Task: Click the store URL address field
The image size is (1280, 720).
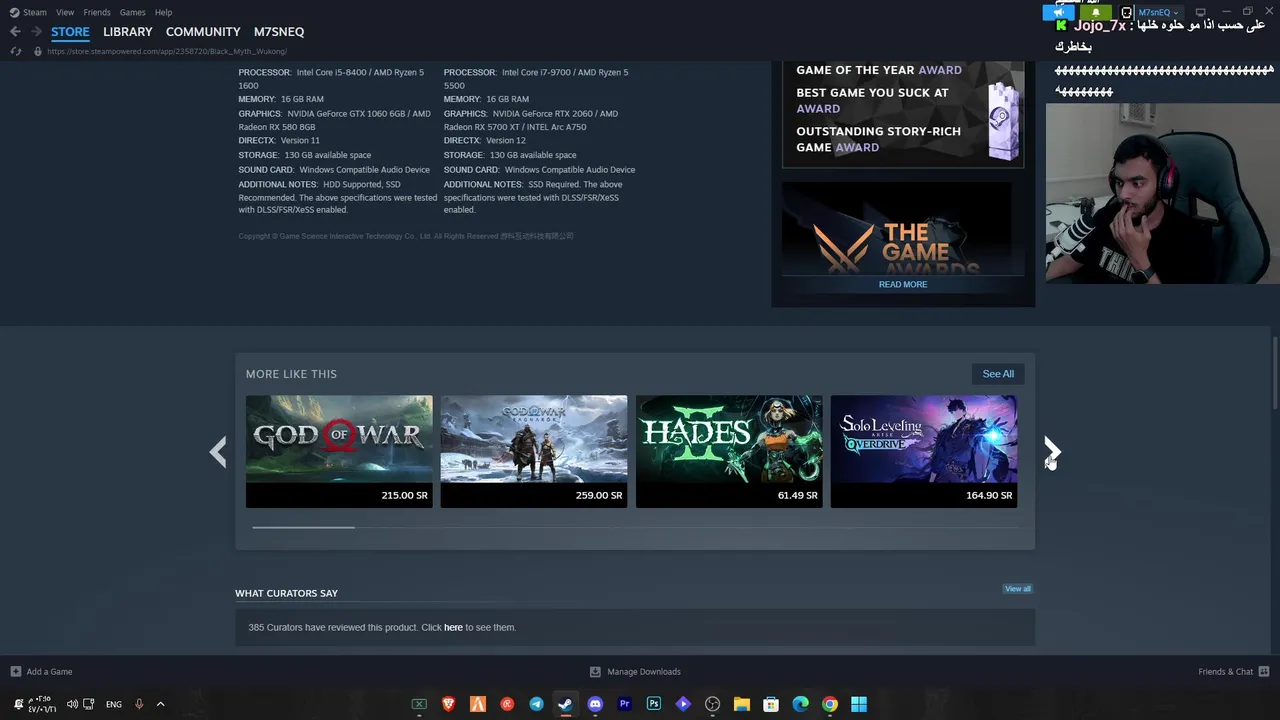Action: click(x=167, y=51)
